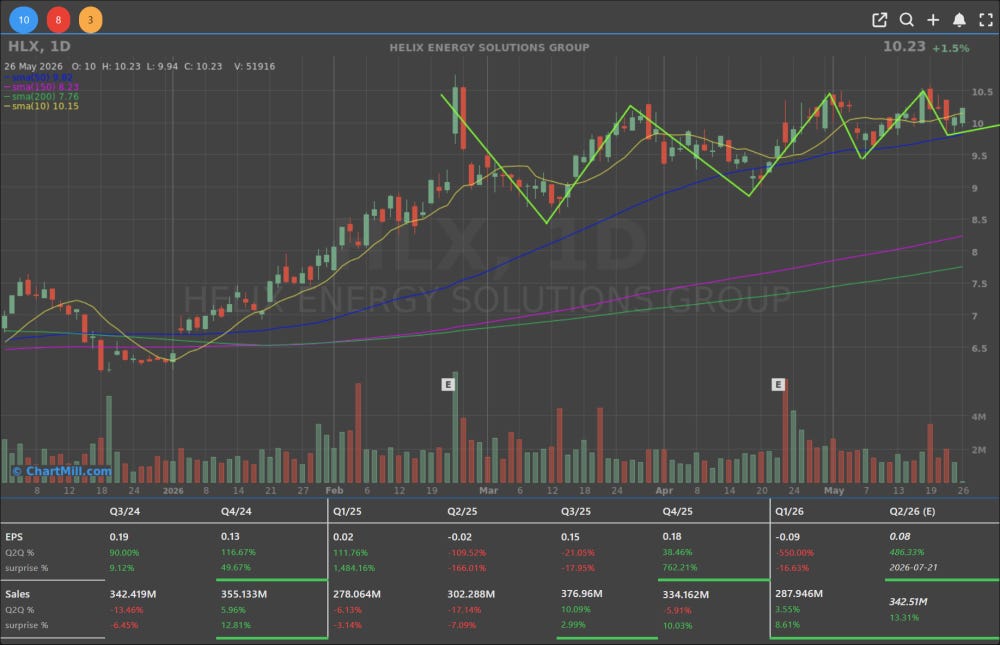
Task: Toggle fullscreen chart icon
Action: point(986,20)
